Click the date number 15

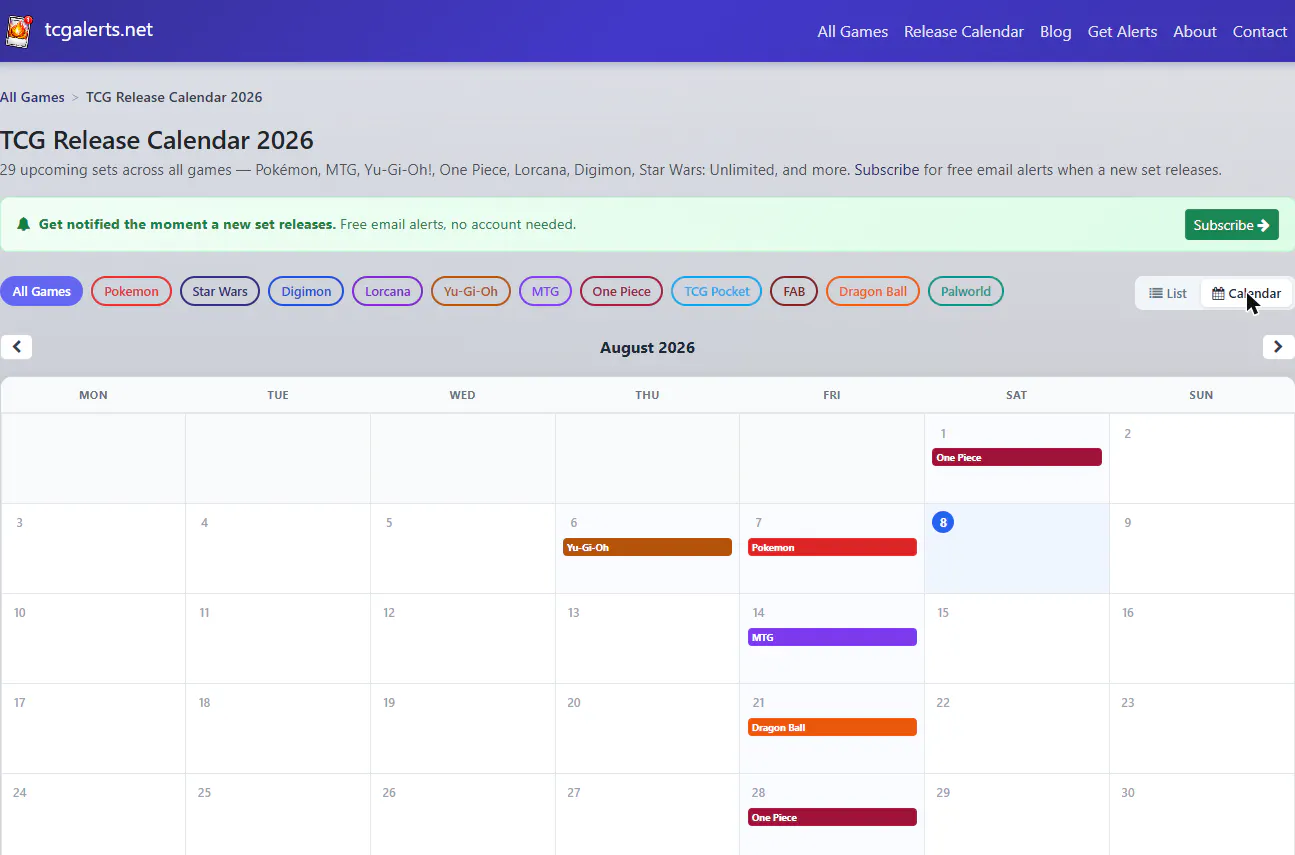[943, 612]
